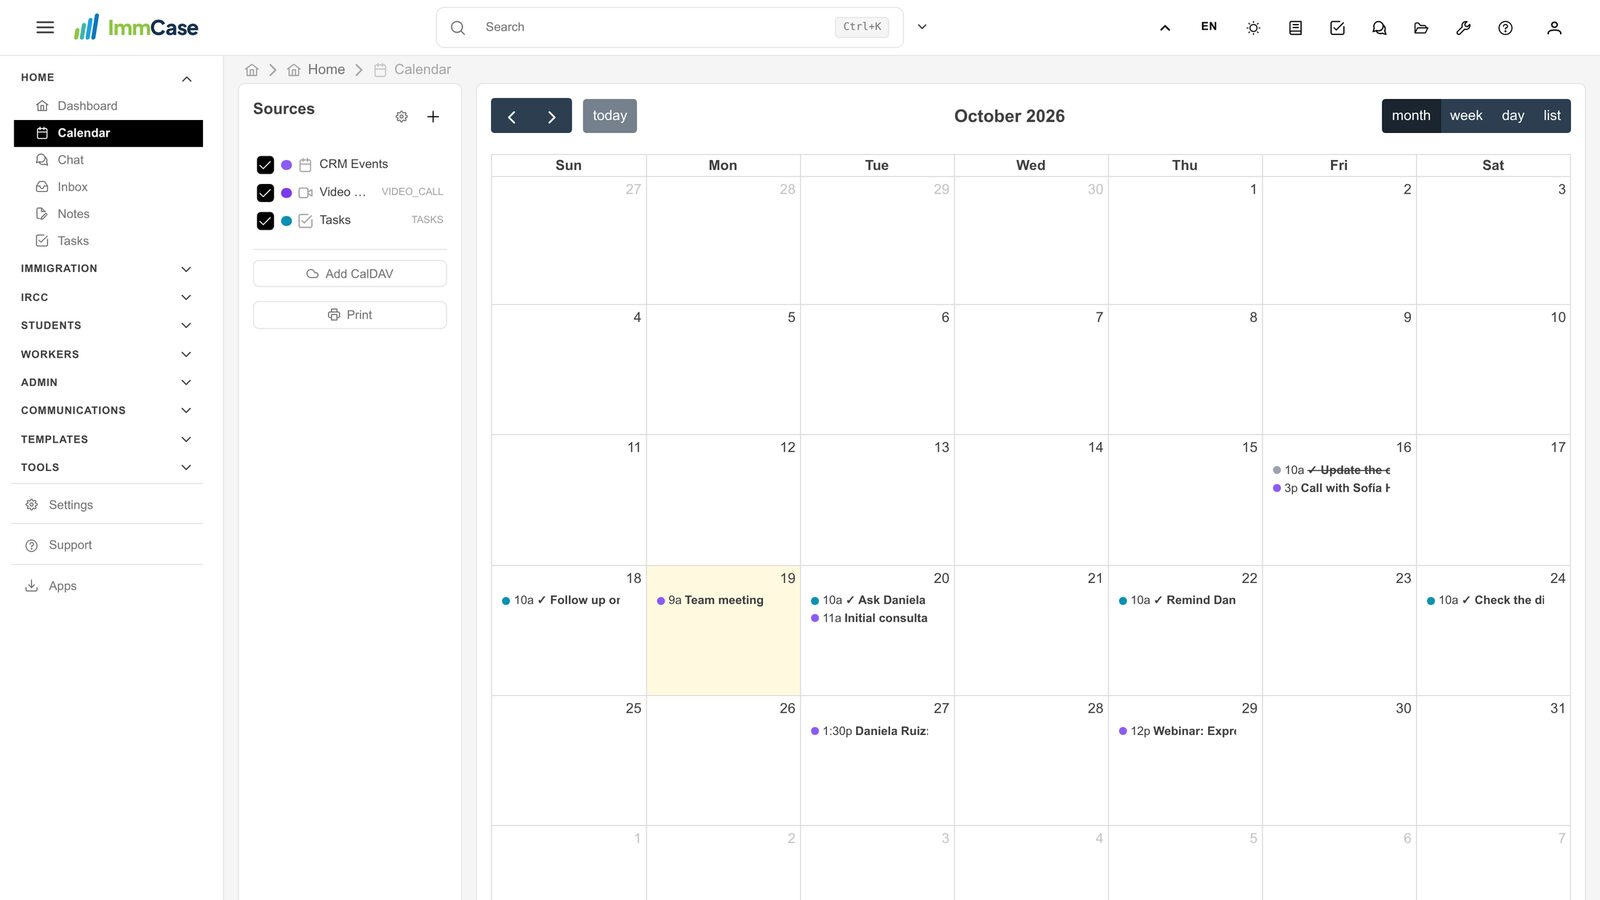Viewport: 1600px width, 900px height.
Task: Click the today button
Action: (x=610, y=116)
